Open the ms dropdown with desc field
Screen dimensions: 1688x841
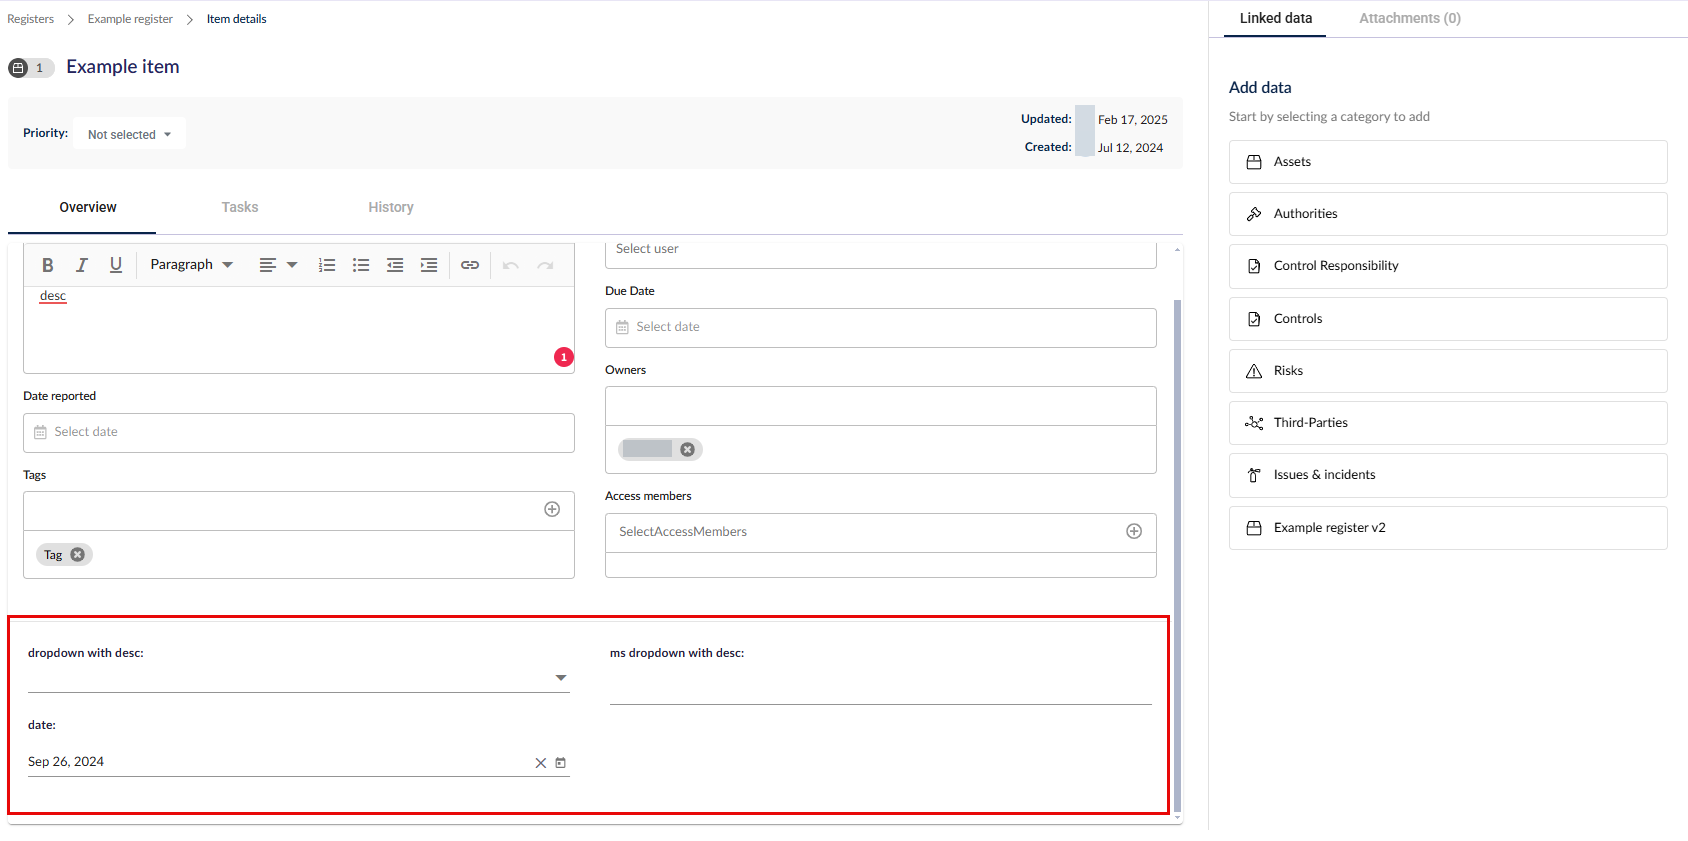(881, 687)
